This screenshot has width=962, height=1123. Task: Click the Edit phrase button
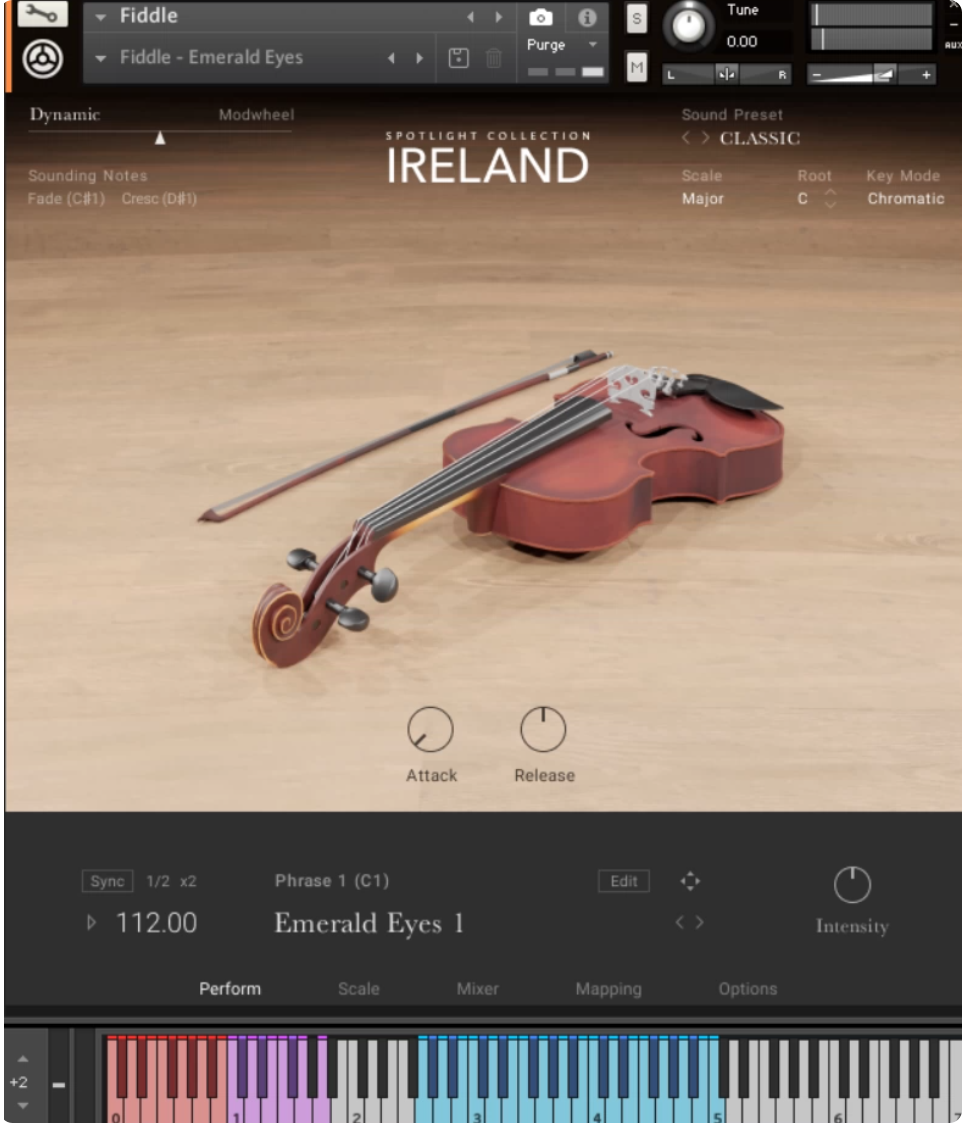[623, 881]
